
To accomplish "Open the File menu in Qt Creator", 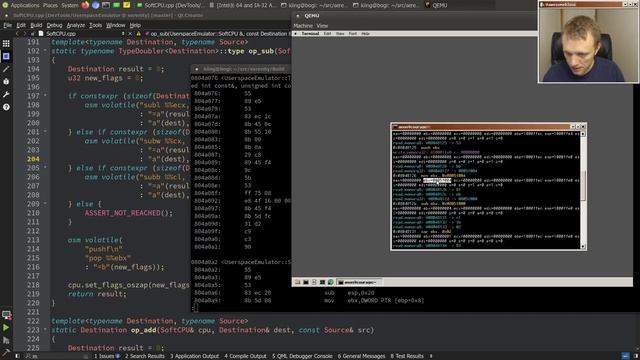I will [x=8, y=25].
